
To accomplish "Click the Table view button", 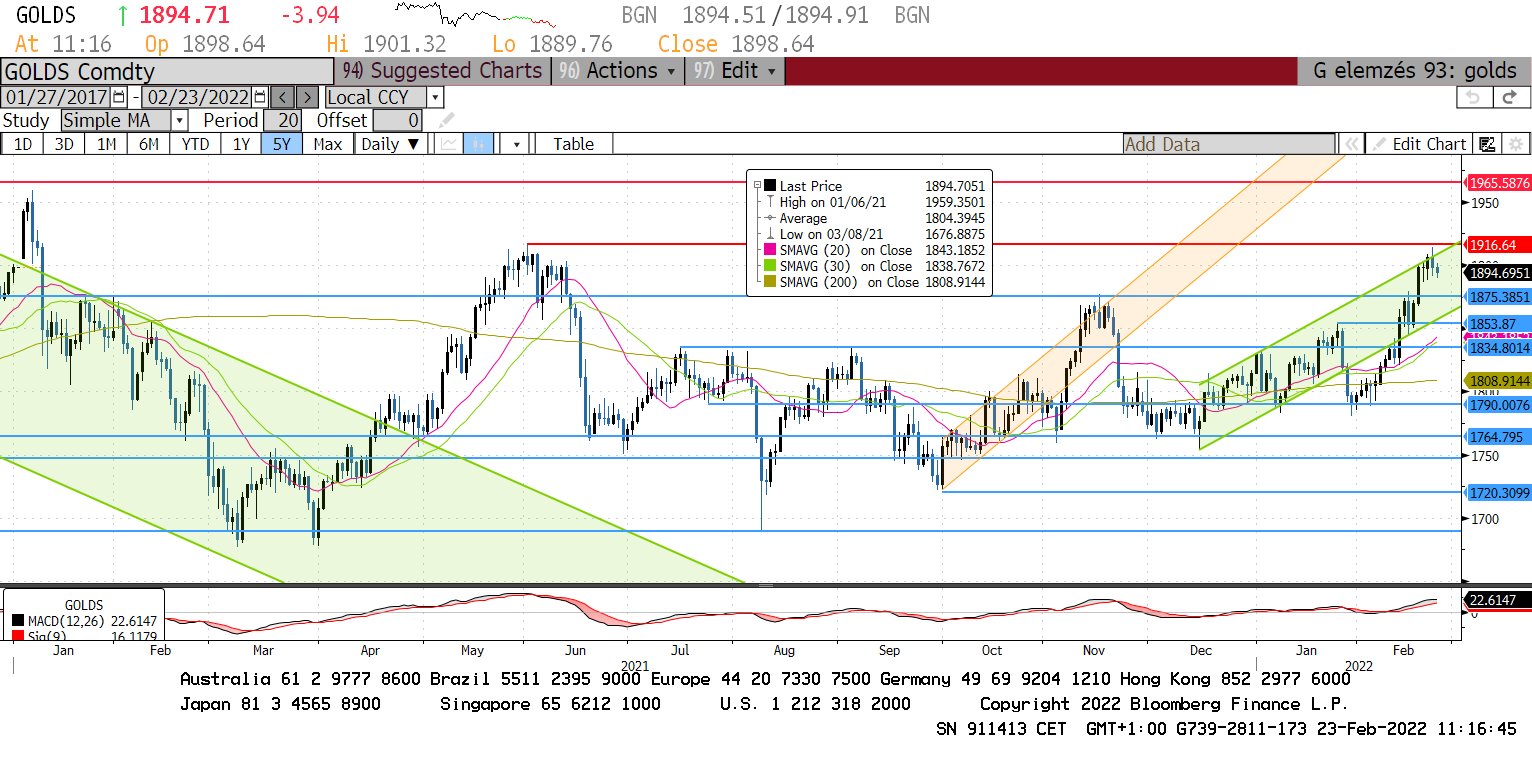I will [x=573, y=144].
